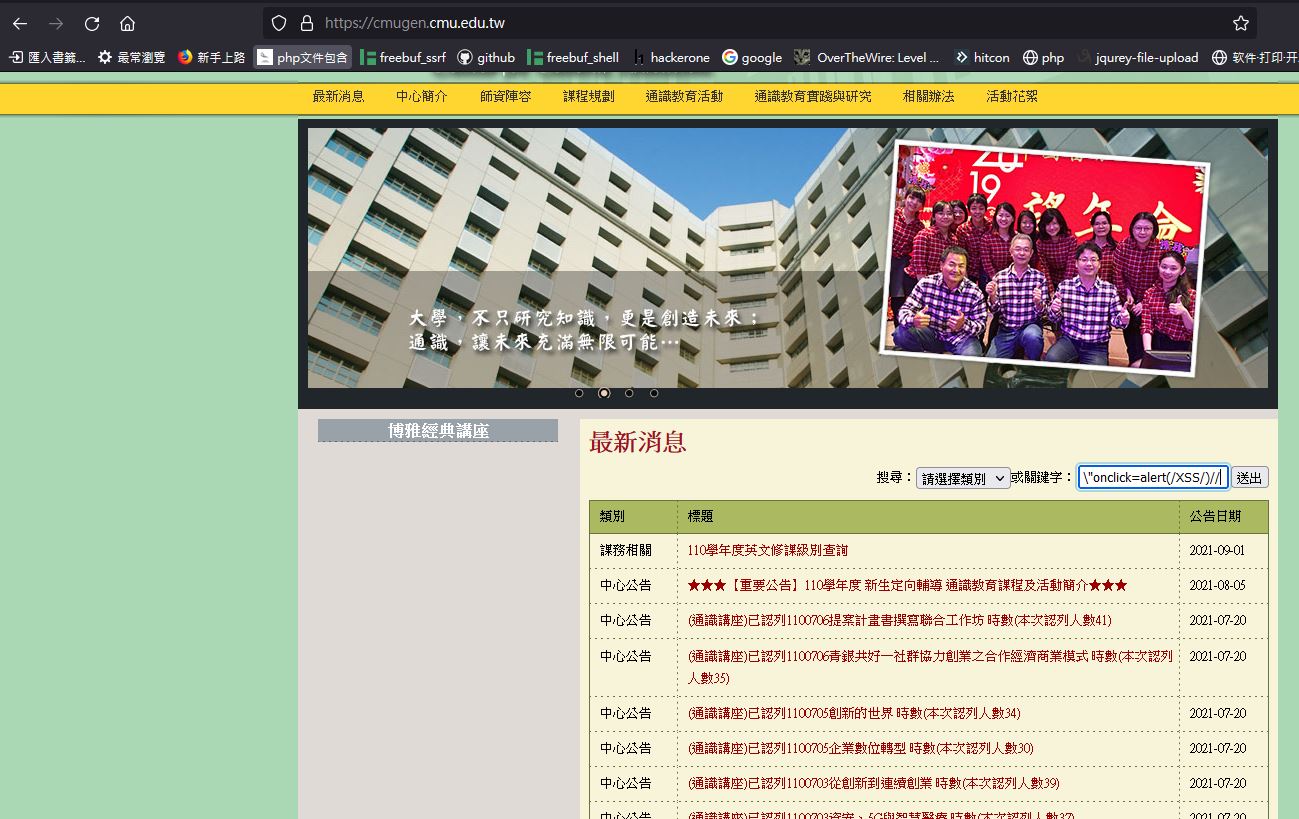Open 從創新到連續創業 時數 announcement link
Viewport: 1299px width, 819px height.
(x=874, y=783)
